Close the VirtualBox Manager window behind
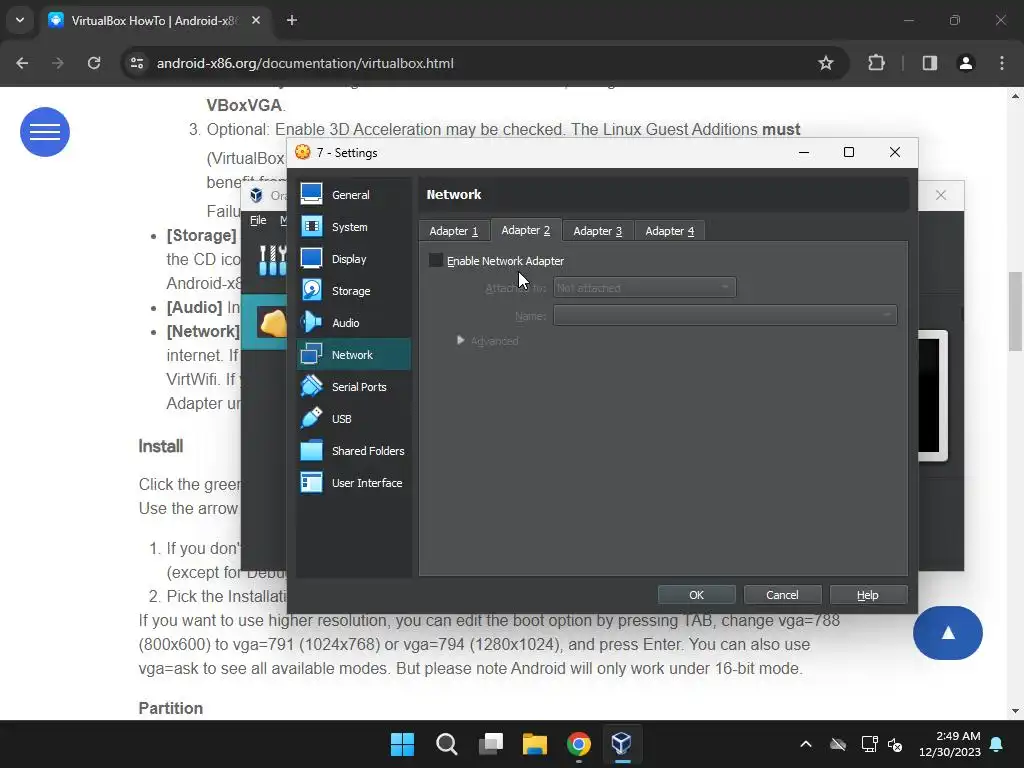The image size is (1024, 768). coord(940,195)
